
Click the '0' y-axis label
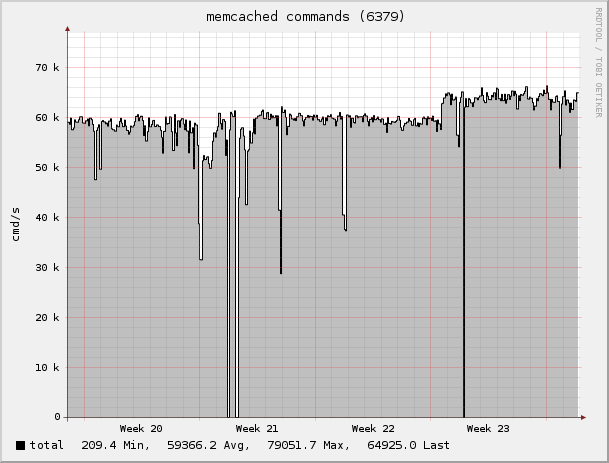[x=57, y=417]
